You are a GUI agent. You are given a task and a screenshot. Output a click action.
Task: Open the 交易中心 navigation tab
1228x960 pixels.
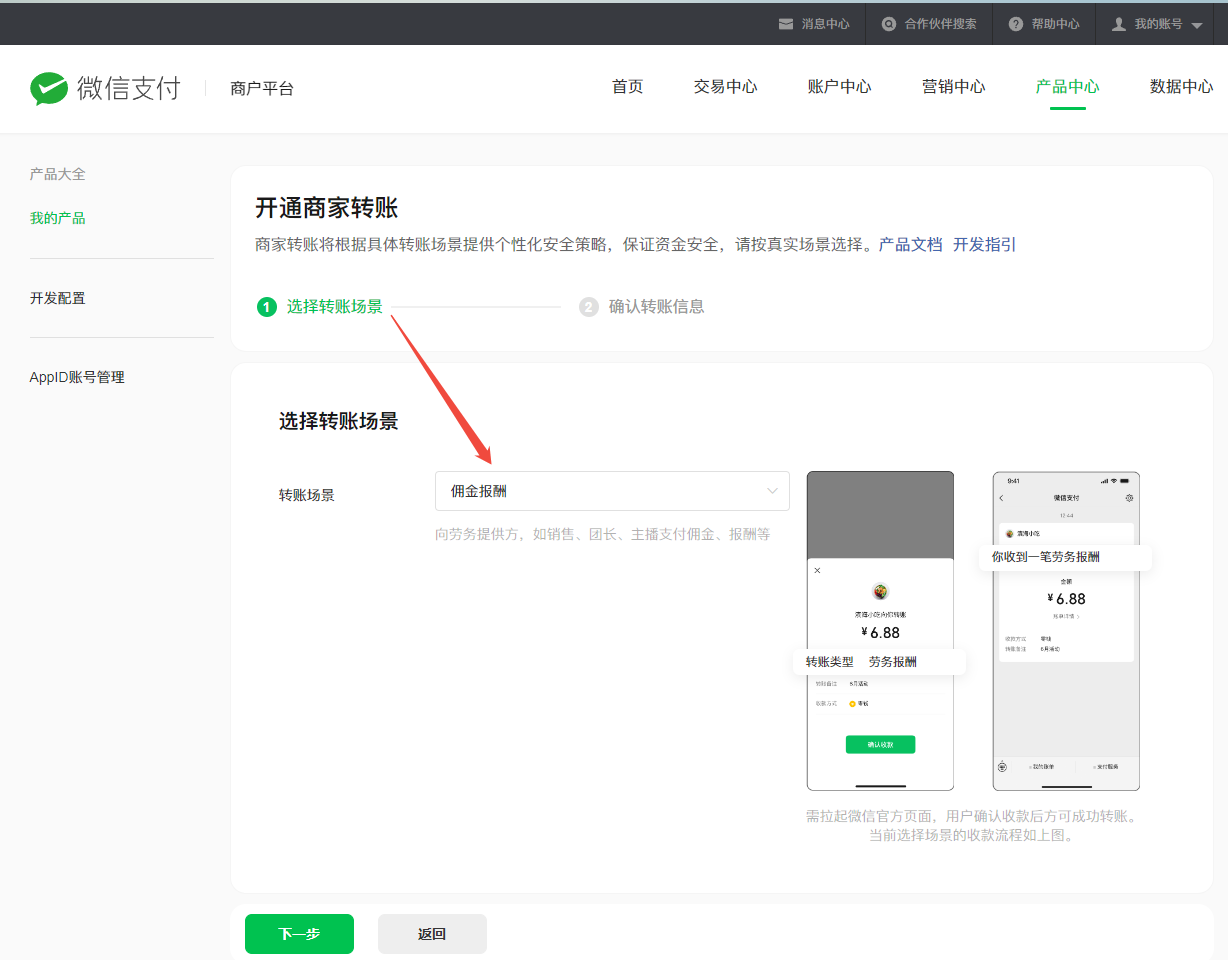726,87
